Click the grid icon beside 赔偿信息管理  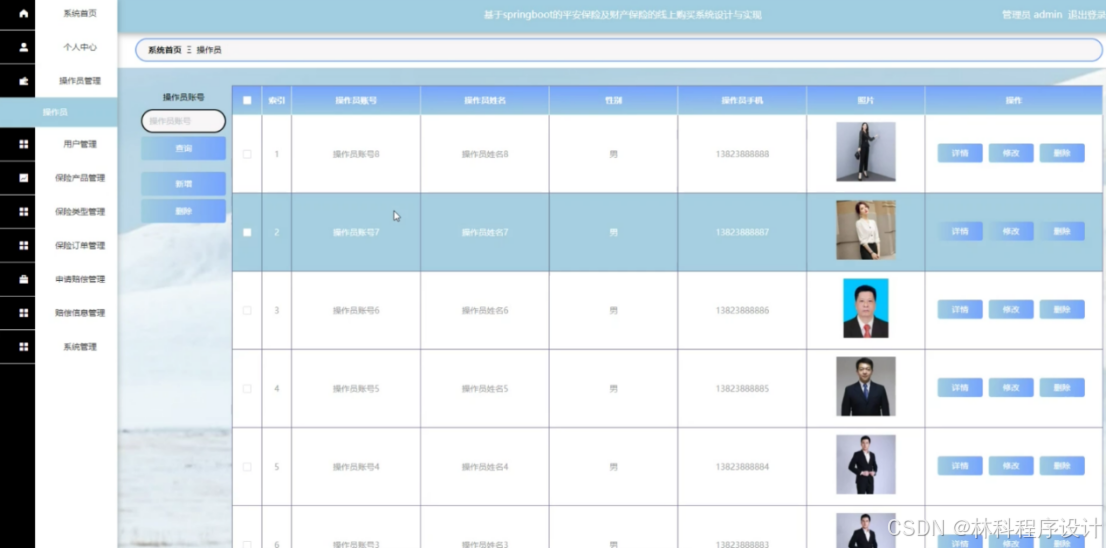(x=23, y=312)
